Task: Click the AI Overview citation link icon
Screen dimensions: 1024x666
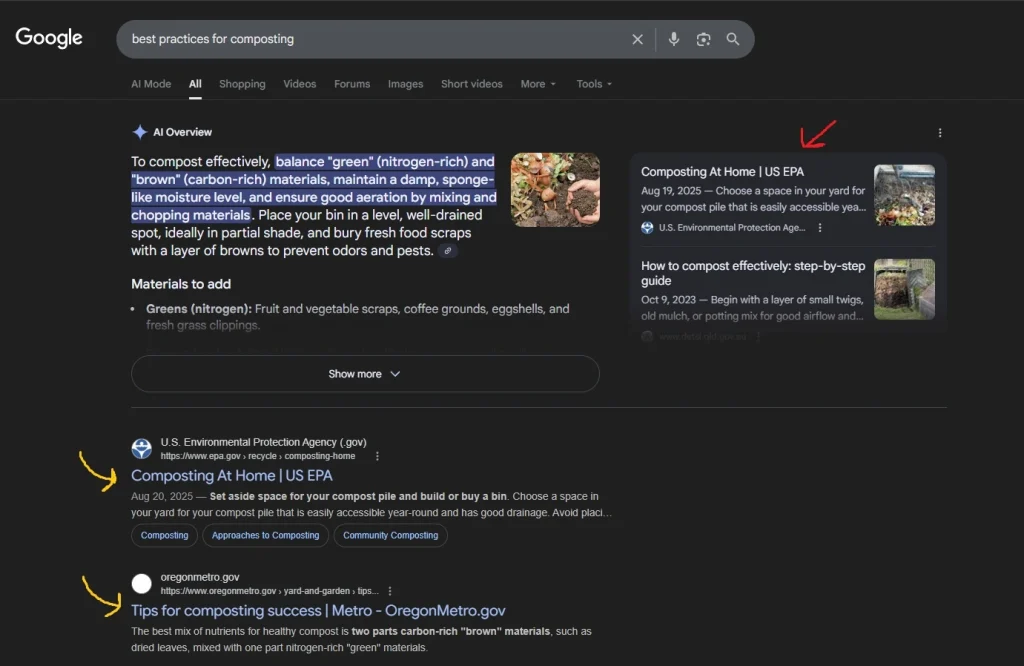Action: coord(448,251)
